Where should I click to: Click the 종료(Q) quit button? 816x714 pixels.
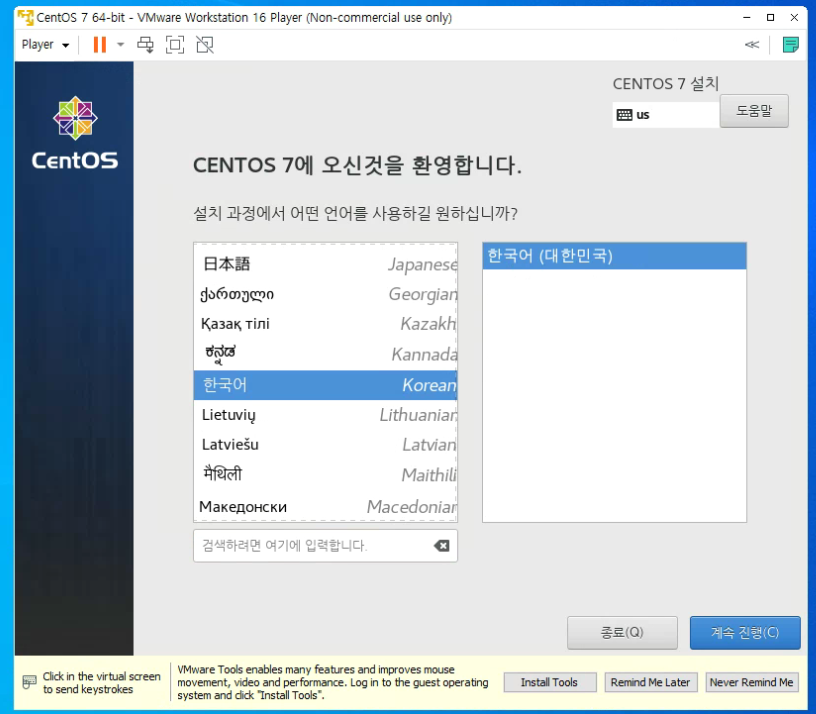pyautogui.click(x=622, y=632)
